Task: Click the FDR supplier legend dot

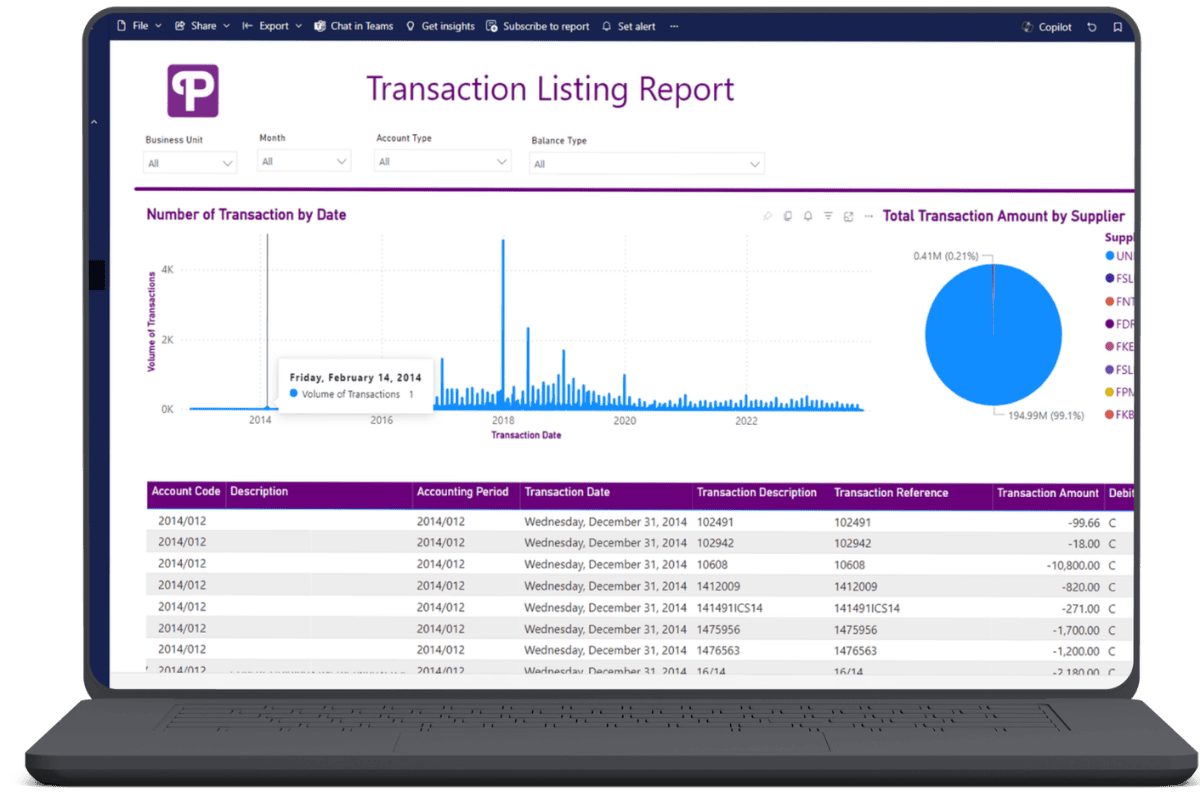Action: [x=1110, y=324]
